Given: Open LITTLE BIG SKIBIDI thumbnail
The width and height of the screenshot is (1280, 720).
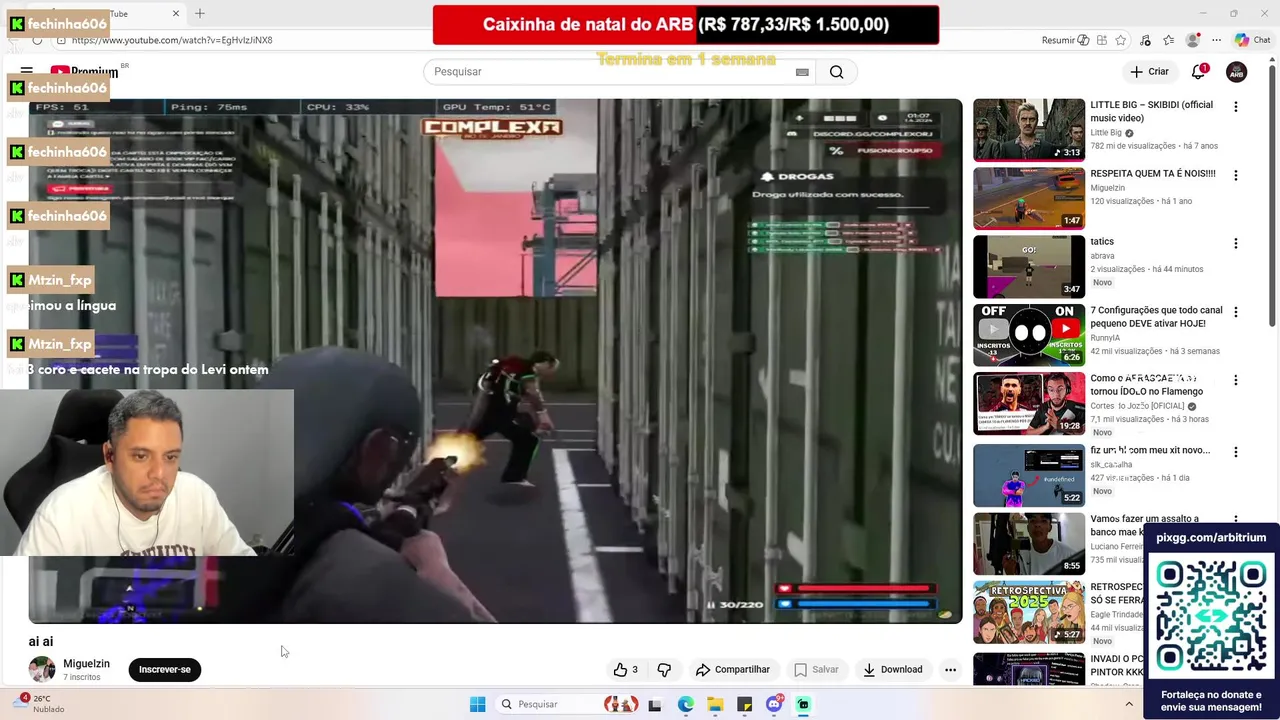Looking at the screenshot, I should pyautogui.click(x=1029, y=129).
